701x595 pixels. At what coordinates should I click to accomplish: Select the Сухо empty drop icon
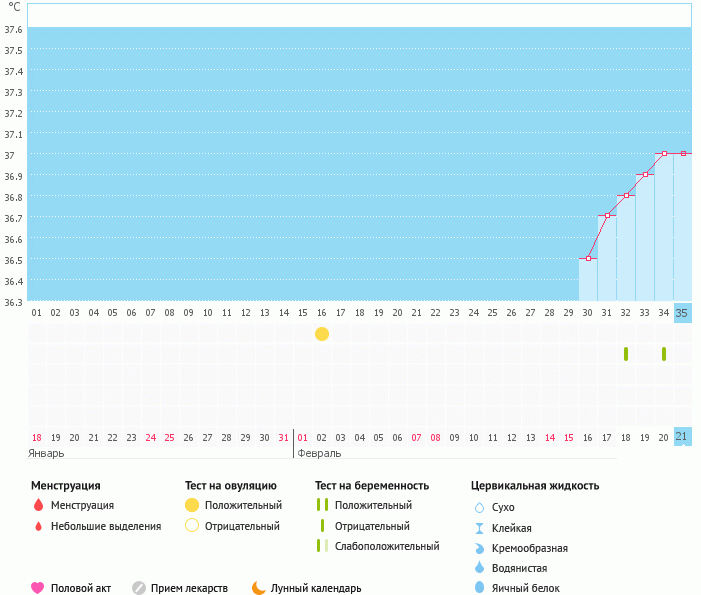pyautogui.click(x=480, y=507)
